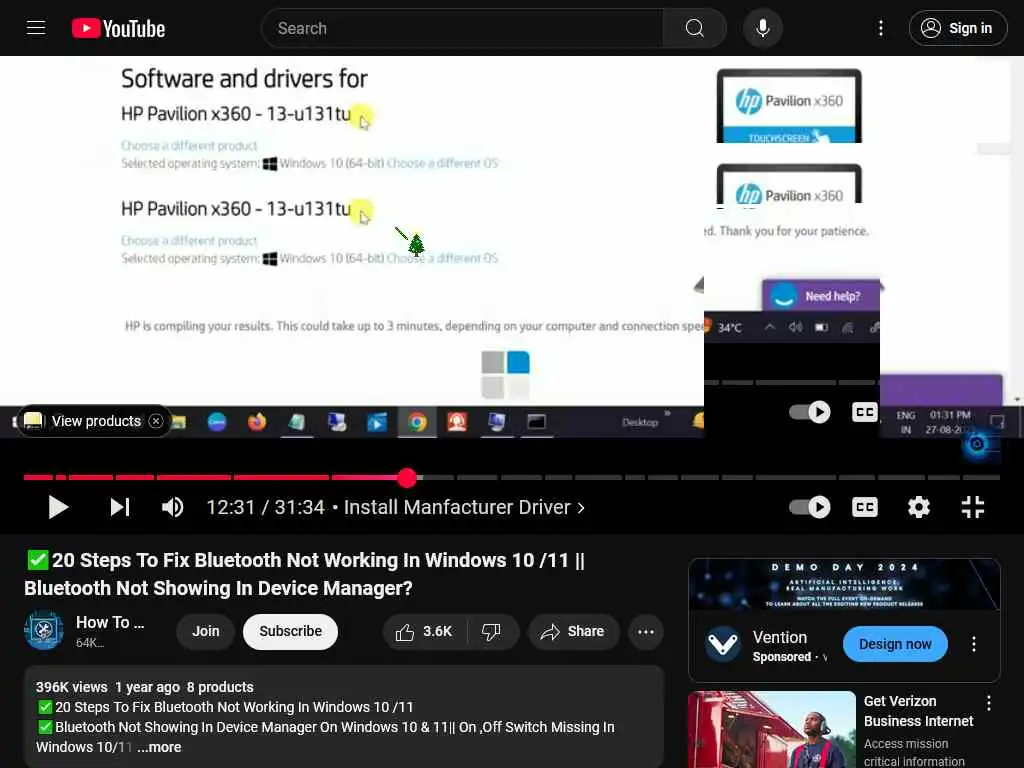Screen dimensions: 1024x768
Task: Go to YouTube home via logo
Action: click(x=118, y=28)
